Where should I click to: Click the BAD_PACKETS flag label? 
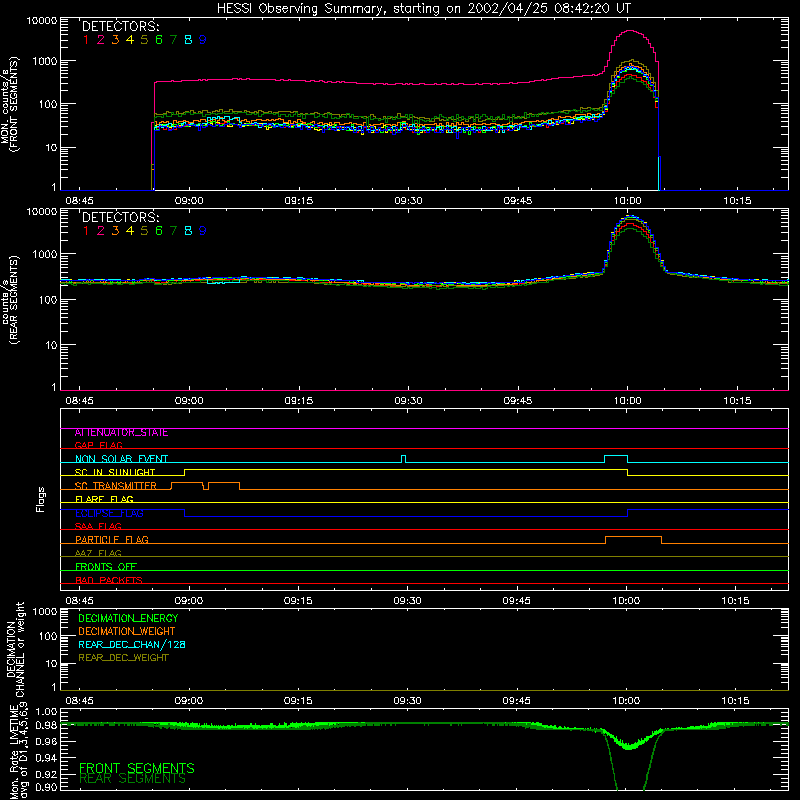click(109, 580)
